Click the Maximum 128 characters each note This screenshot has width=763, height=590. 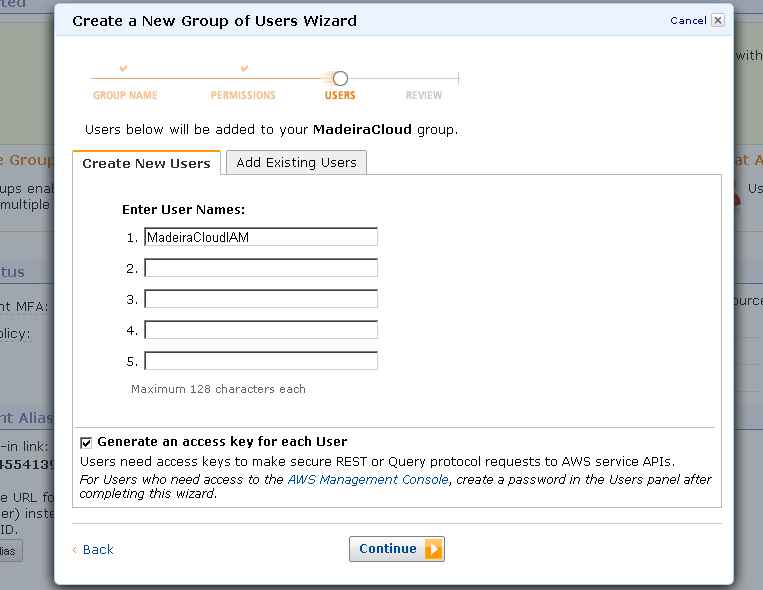(218, 389)
